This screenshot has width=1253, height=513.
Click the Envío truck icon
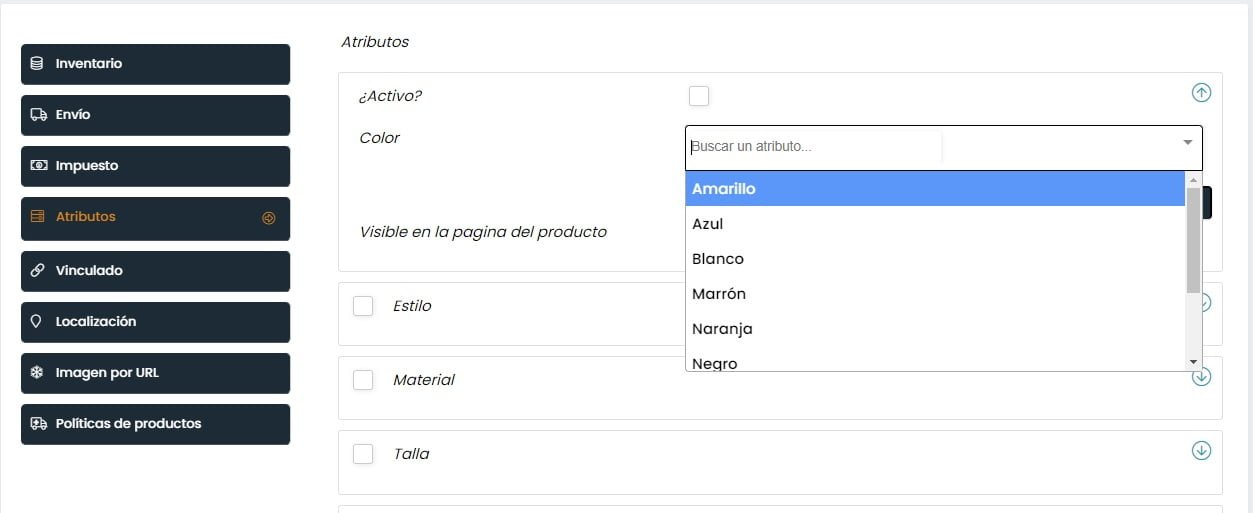(38, 115)
